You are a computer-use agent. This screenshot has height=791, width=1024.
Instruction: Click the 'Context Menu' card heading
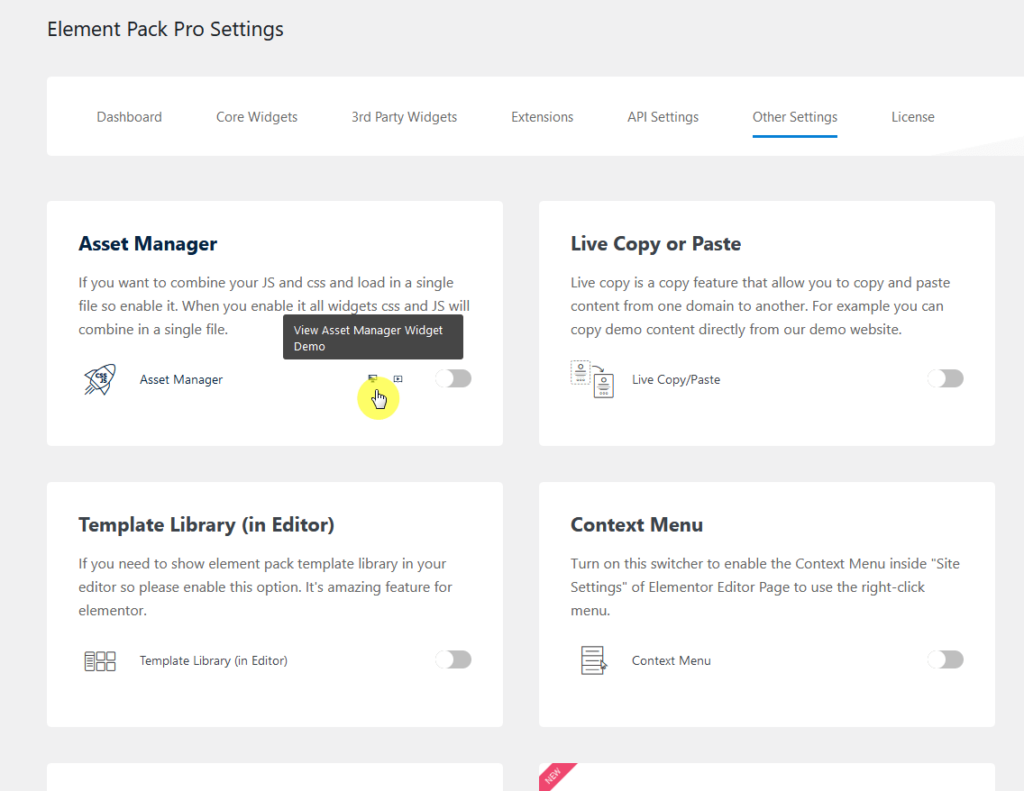coord(637,525)
